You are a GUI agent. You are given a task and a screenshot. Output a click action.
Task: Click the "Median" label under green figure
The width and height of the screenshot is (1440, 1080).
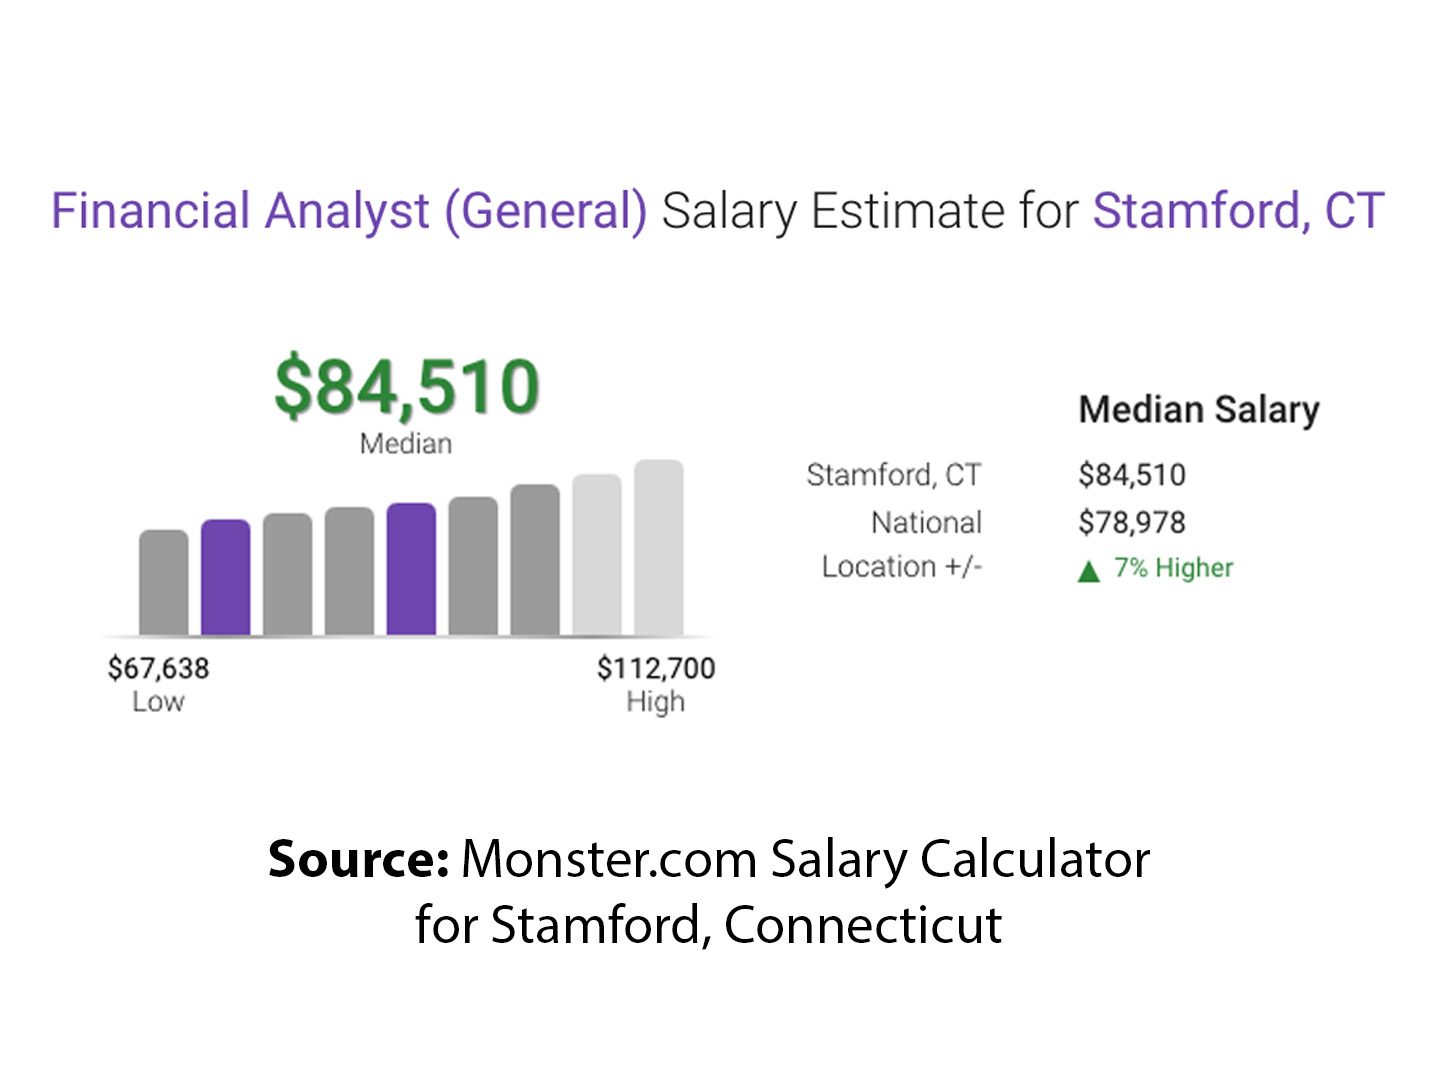[x=406, y=443]
